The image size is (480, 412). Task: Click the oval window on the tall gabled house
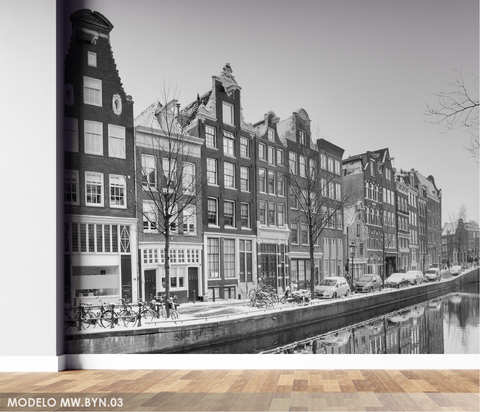[117, 104]
